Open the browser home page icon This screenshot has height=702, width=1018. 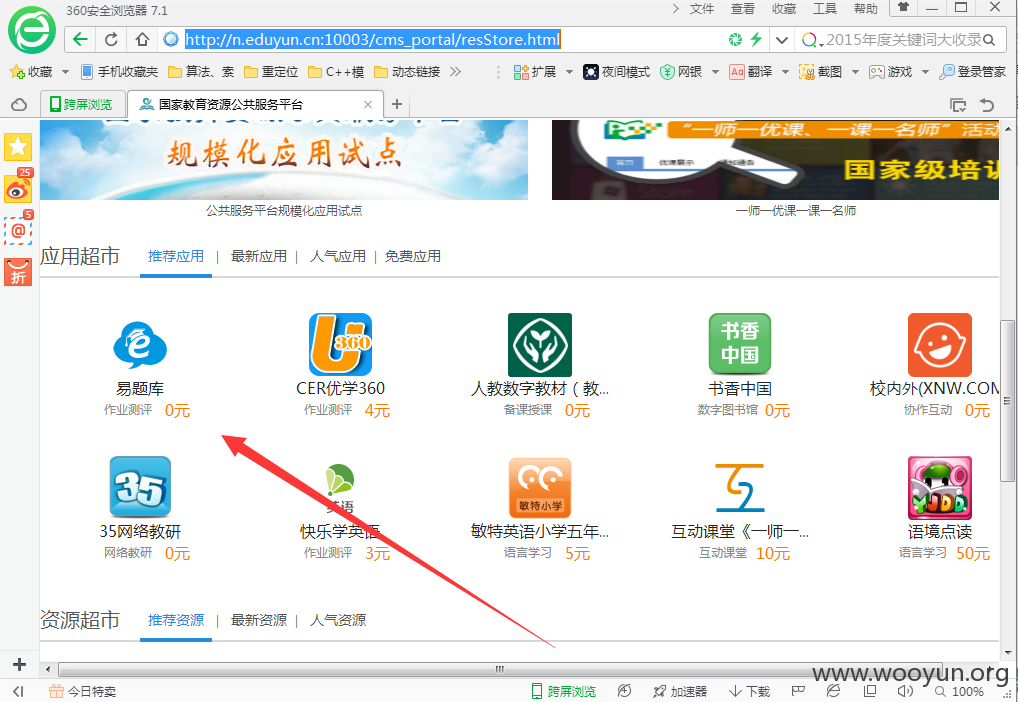pyautogui.click(x=142, y=40)
